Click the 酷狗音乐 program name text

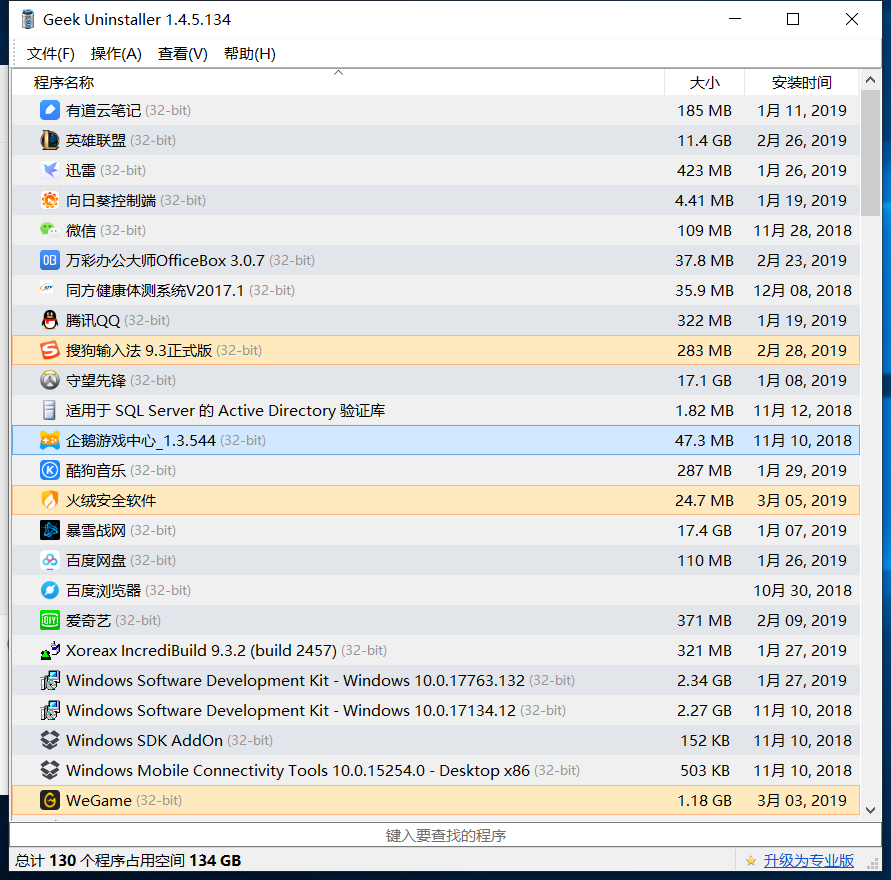[95, 470]
